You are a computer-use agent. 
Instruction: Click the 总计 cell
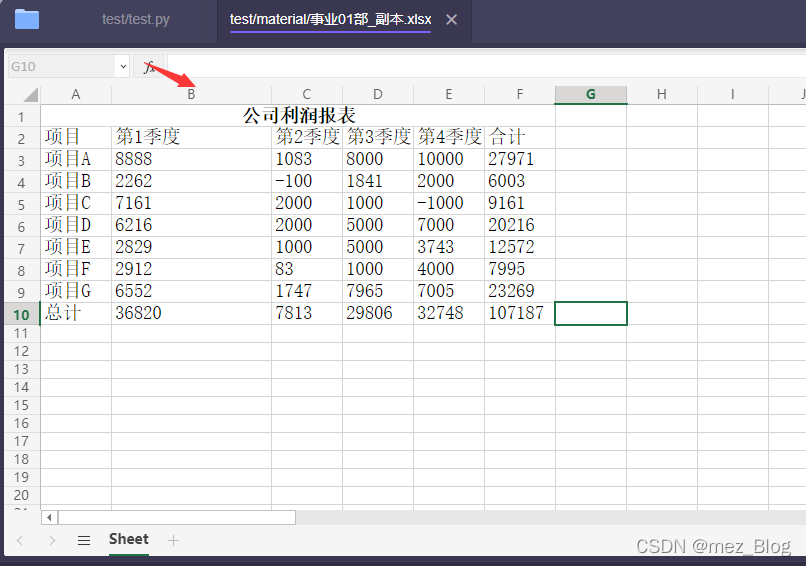76,314
